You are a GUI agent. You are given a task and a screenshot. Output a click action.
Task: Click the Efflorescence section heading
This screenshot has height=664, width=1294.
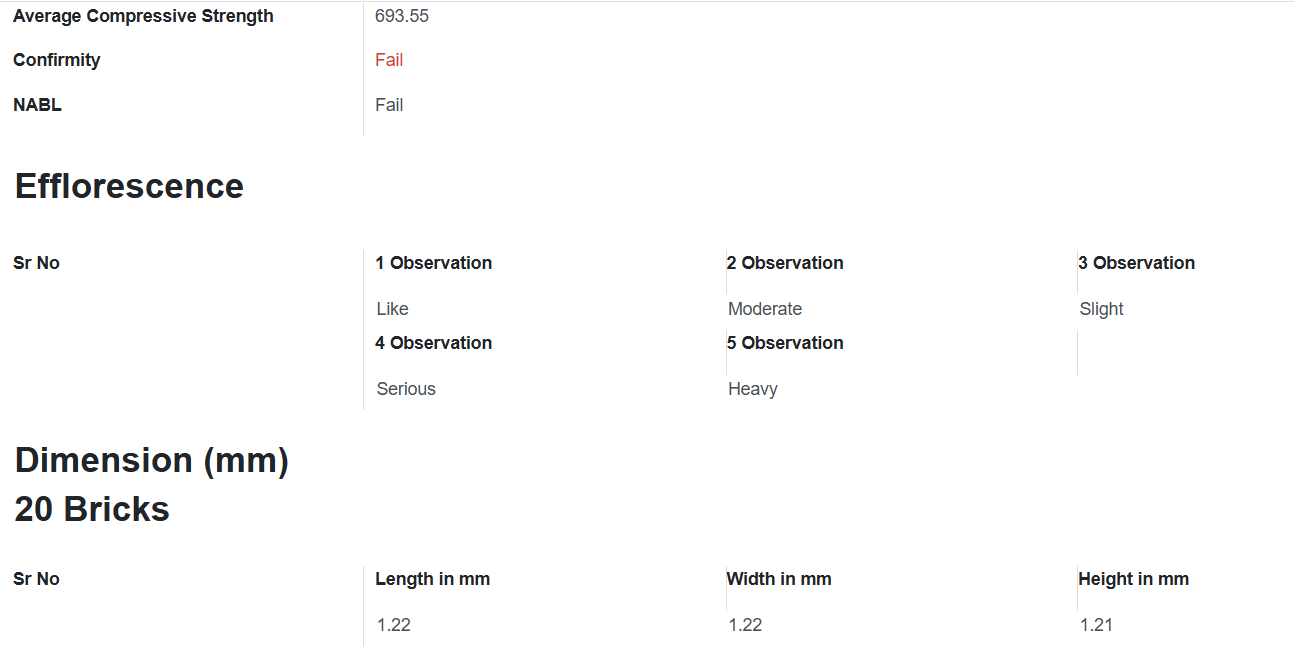point(129,187)
